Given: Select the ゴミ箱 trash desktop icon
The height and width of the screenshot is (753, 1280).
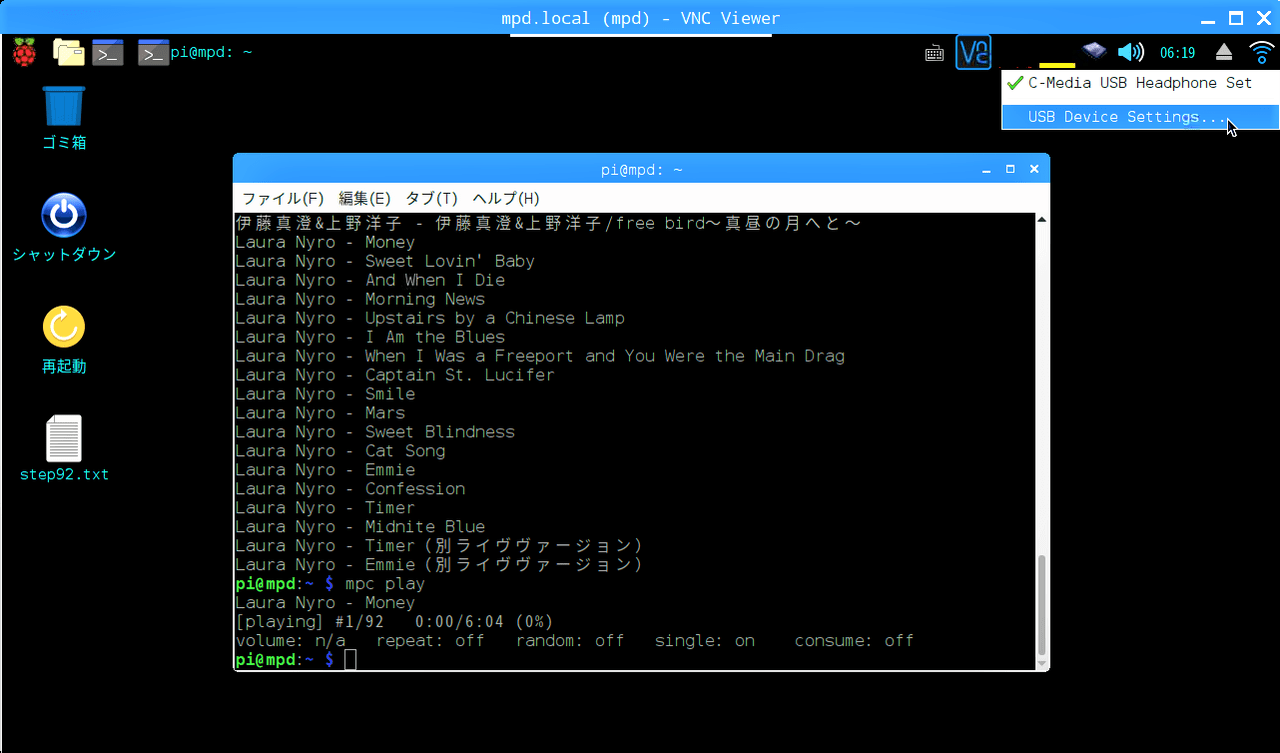Looking at the screenshot, I should pos(64,117).
